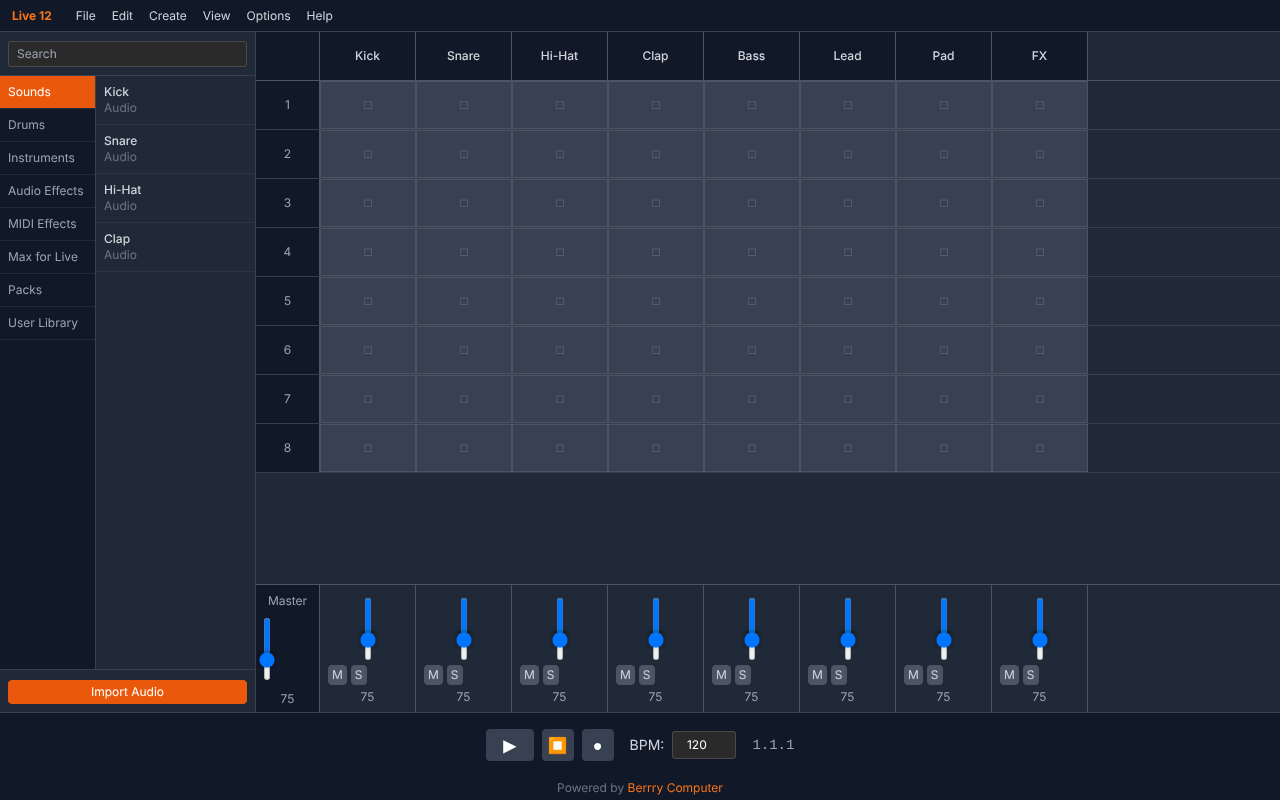This screenshot has height=800, width=1280.
Task: Solo the Pad track with its S button
Action: pyautogui.click(x=934, y=675)
